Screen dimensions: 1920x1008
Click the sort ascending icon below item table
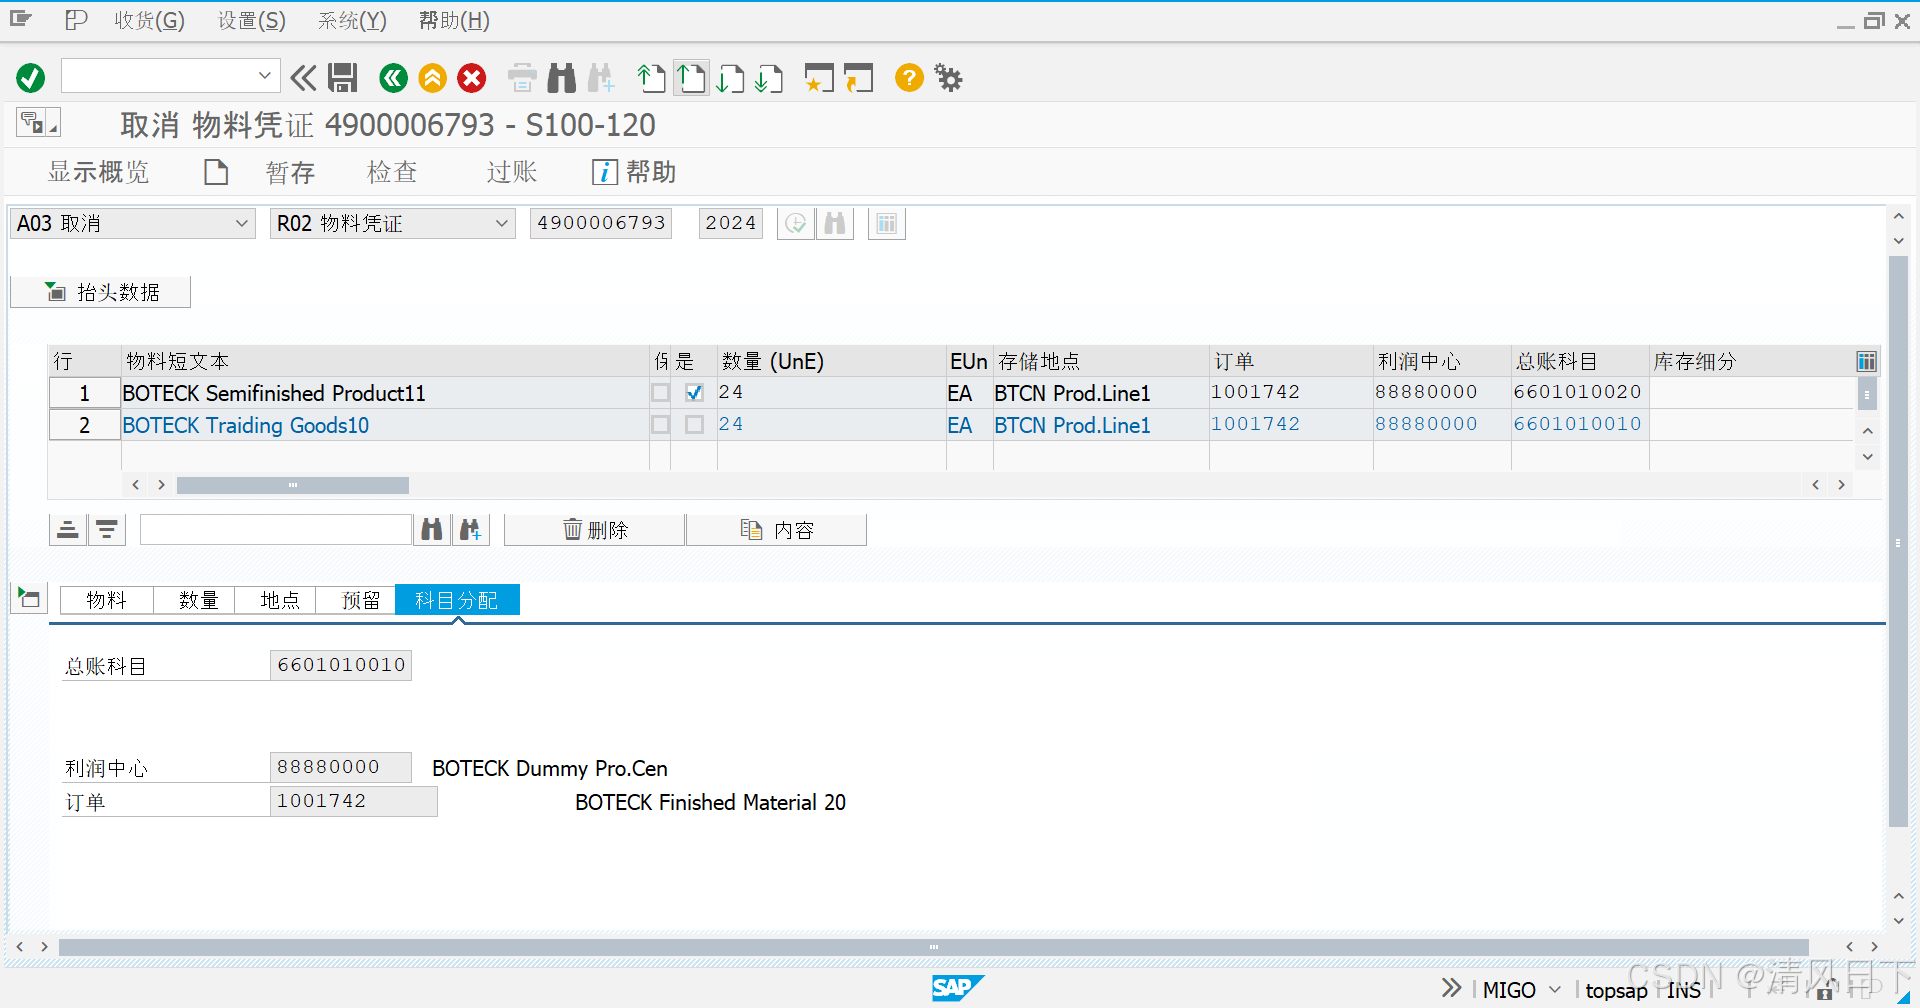68,529
